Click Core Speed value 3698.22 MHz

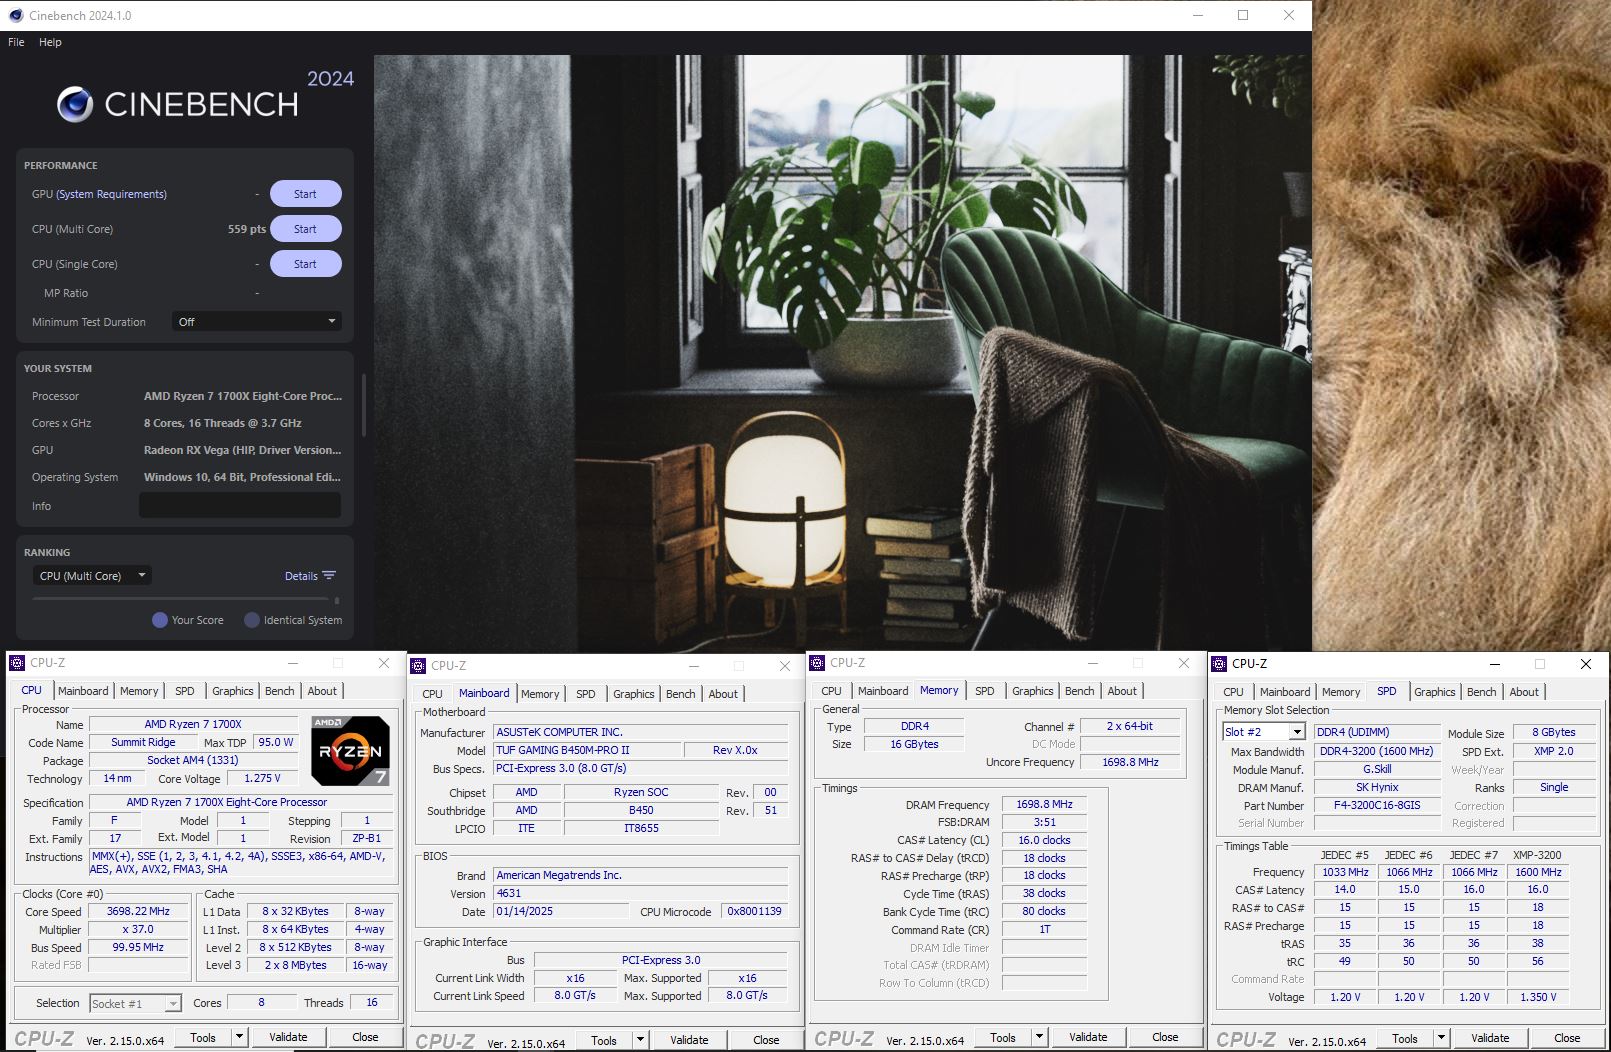click(x=138, y=911)
